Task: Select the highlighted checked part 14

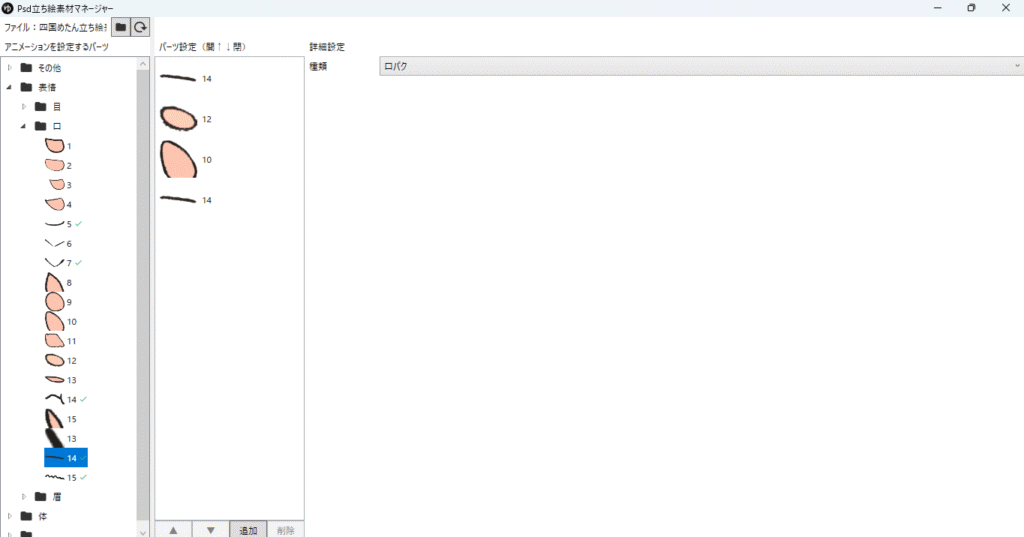Action: pyautogui.click(x=65, y=457)
